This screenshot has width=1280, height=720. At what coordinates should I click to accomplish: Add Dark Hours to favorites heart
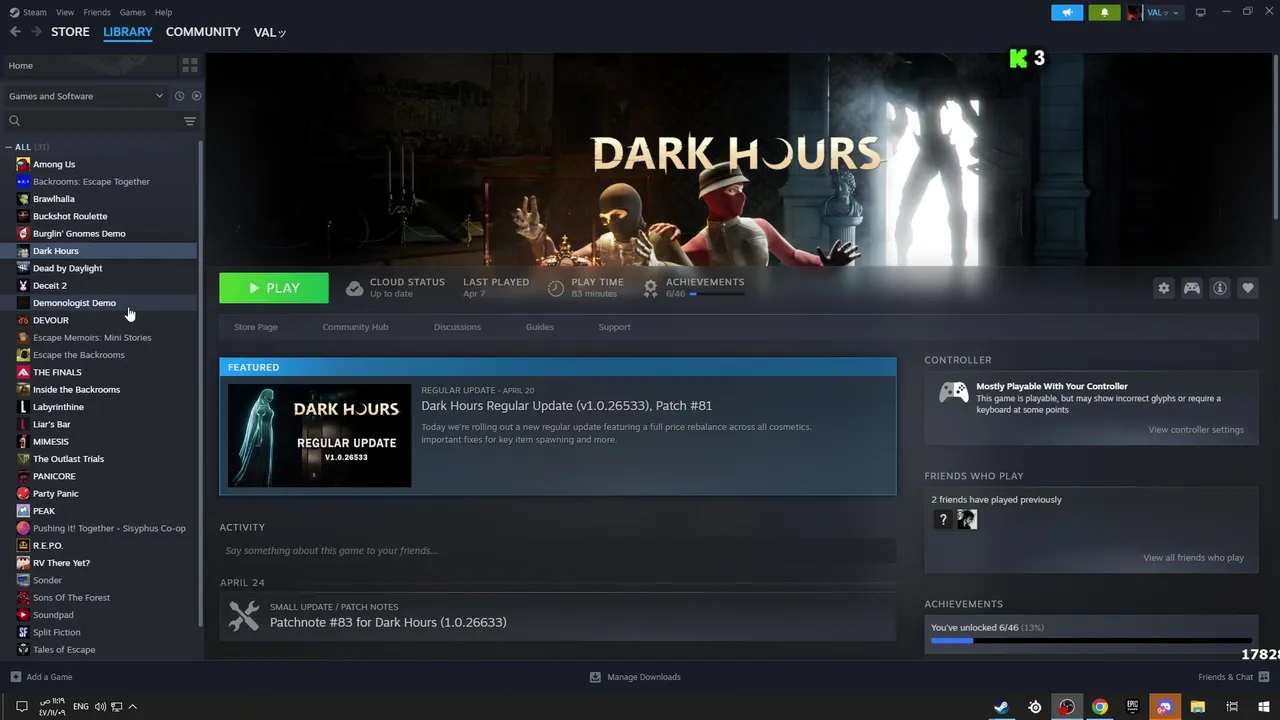(1247, 288)
